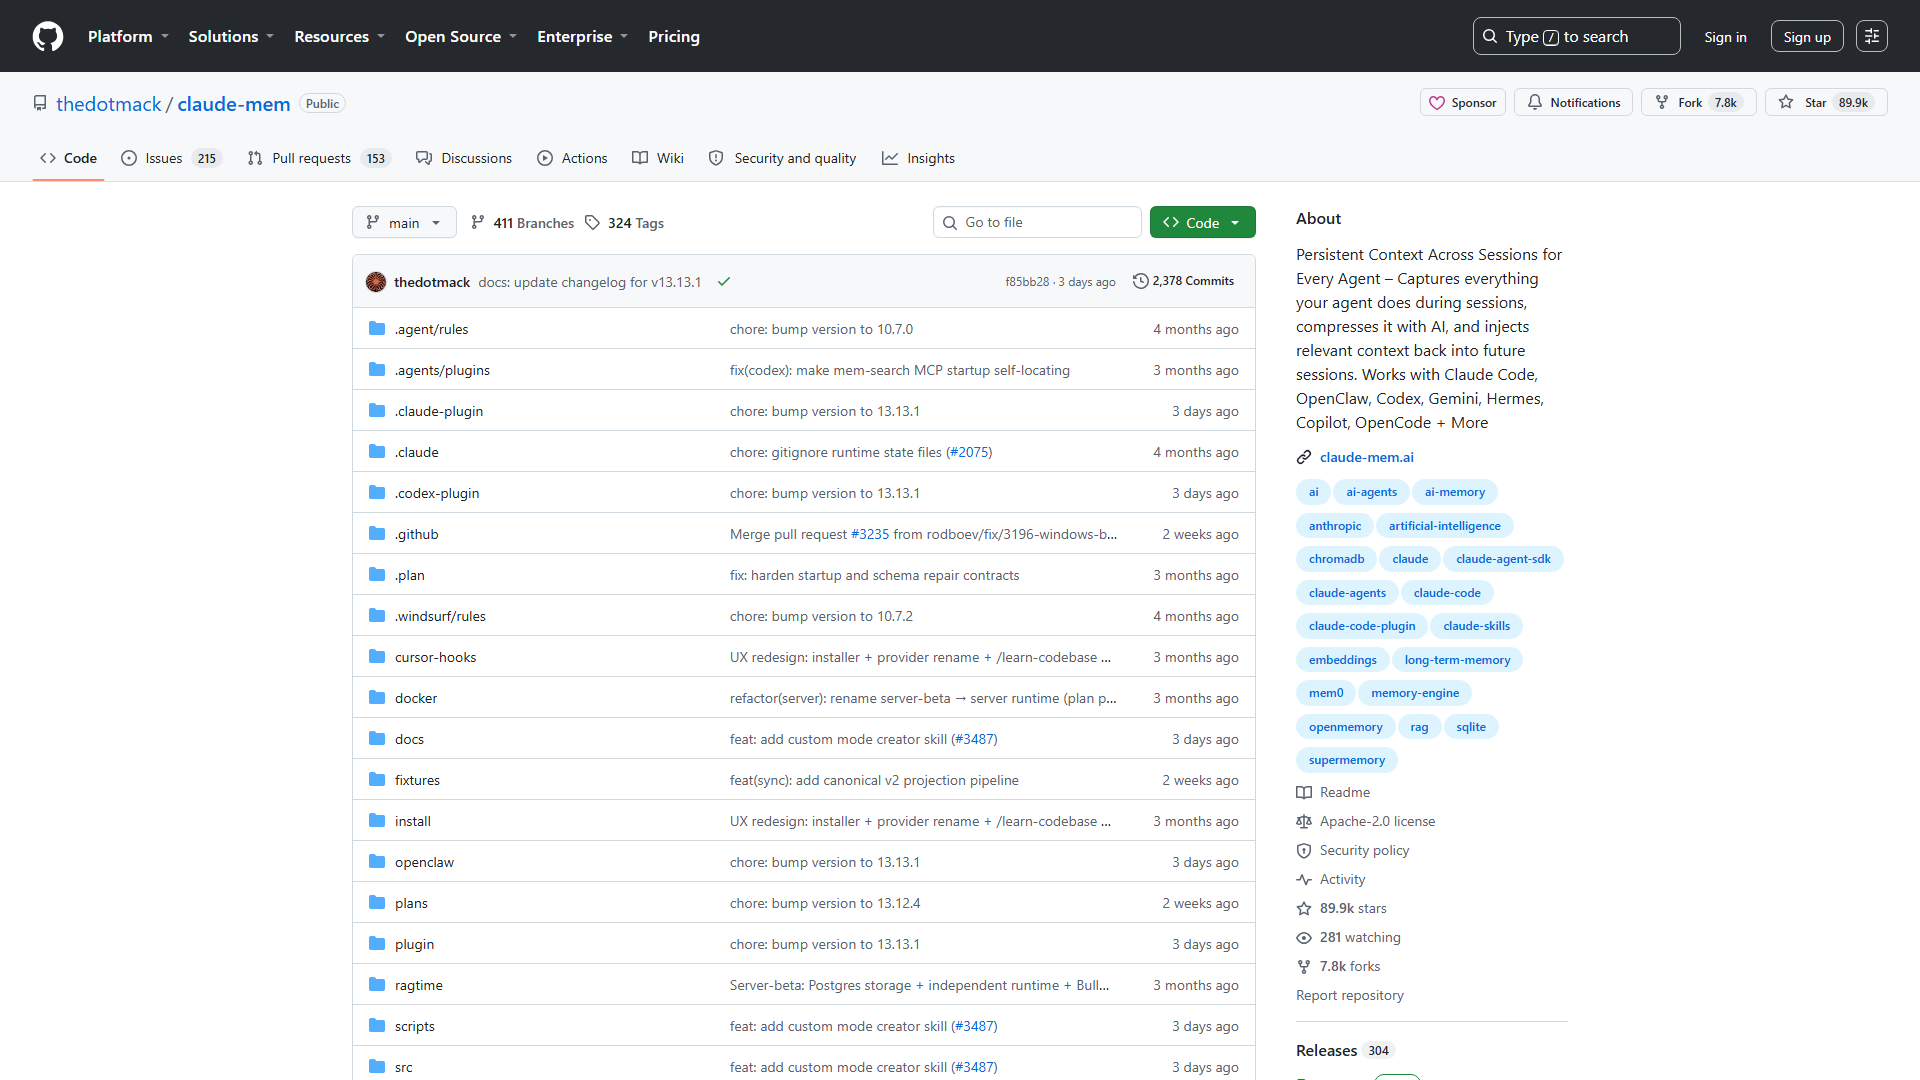1920x1080 pixels.
Task: Expand the Resources navigation menu
Action: point(339,36)
